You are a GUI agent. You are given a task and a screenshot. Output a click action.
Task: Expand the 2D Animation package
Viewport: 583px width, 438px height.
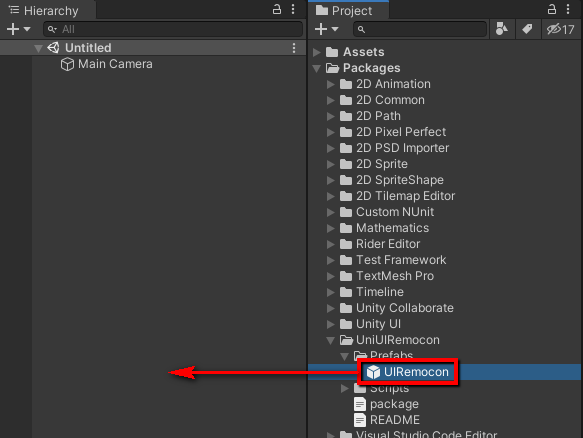(x=331, y=84)
